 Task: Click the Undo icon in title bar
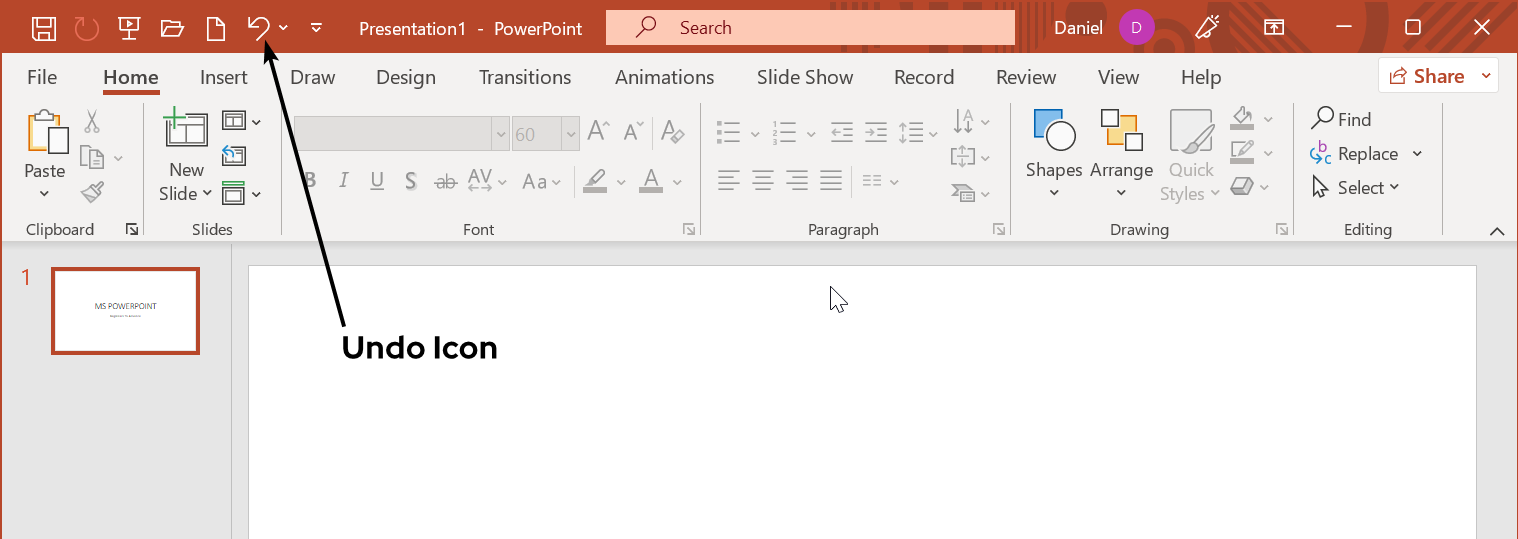pyautogui.click(x=259, y=28)
